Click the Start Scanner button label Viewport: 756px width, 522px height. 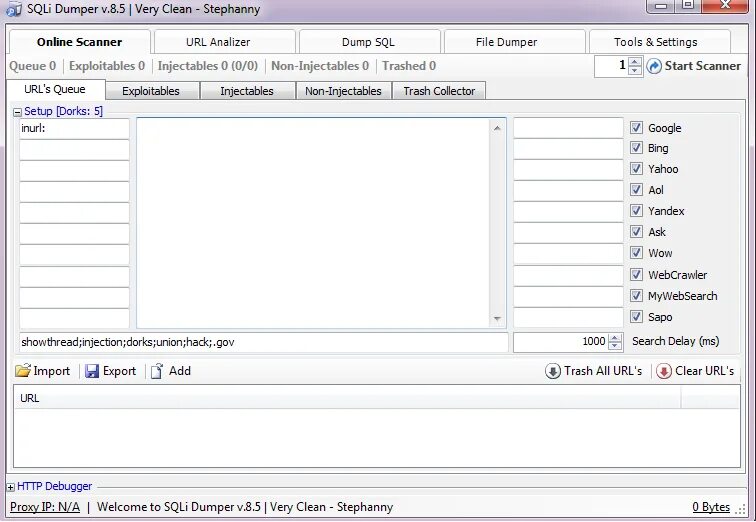[702, 66]
